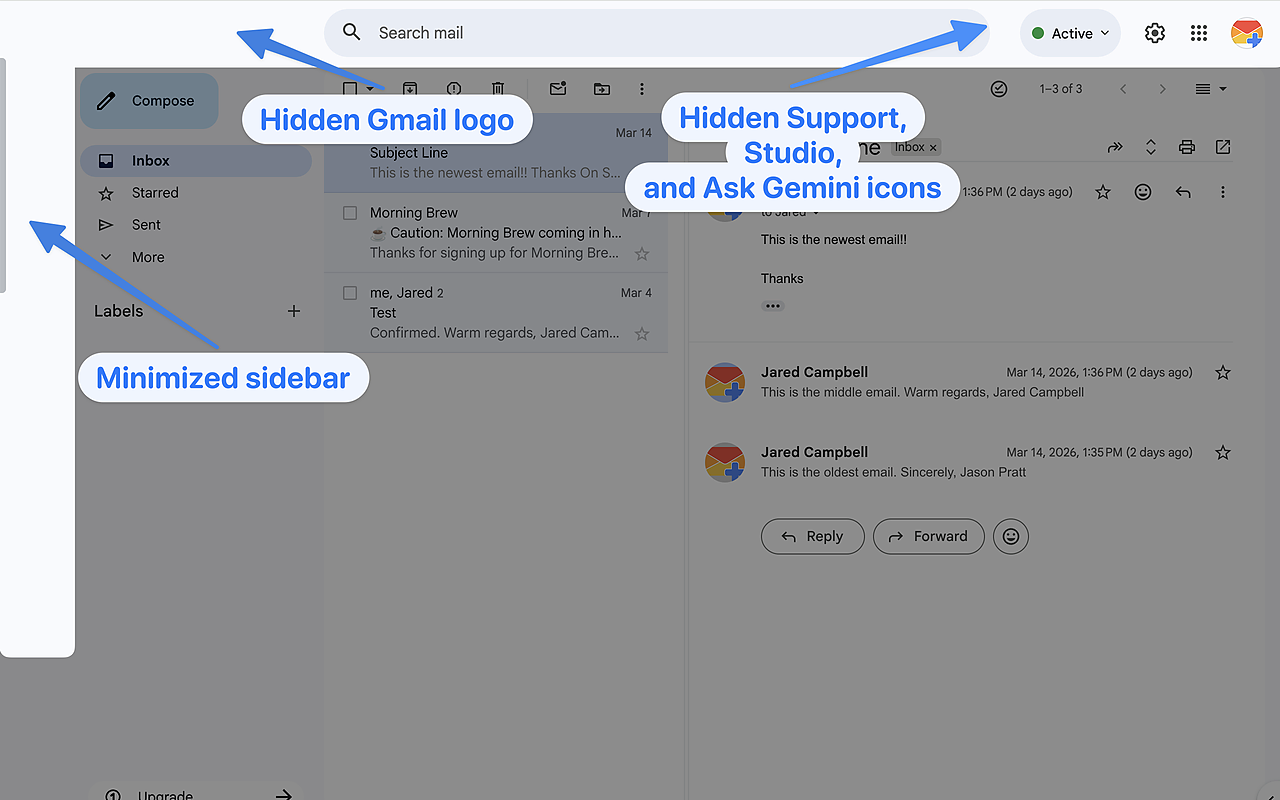1280x800 pixels.
Task: Expand all messages with the double-arrow icon
Action: click(1150, 146)
